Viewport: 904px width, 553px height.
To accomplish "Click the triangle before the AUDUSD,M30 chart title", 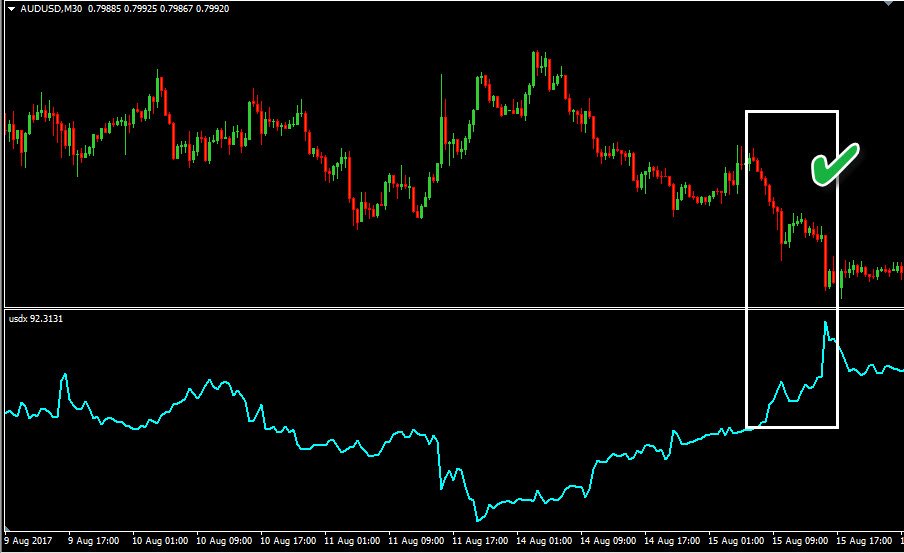I will click(11, 9).
